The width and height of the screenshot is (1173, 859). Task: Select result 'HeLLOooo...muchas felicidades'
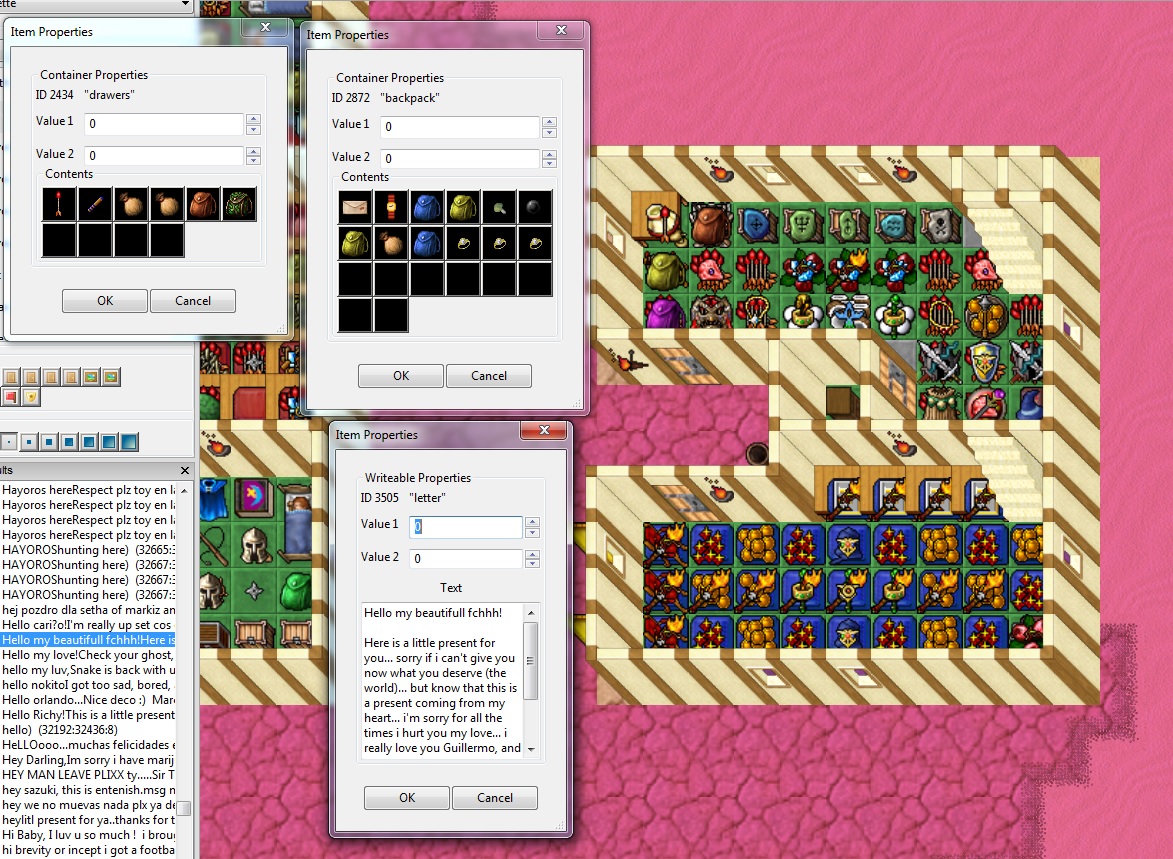(88, 745)
